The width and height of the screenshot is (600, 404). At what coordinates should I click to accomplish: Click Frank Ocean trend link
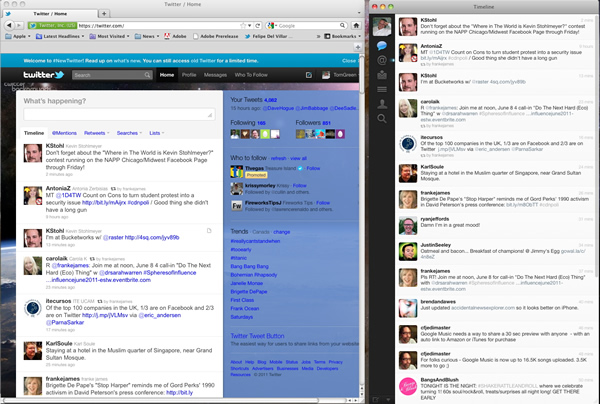point(245,308)
